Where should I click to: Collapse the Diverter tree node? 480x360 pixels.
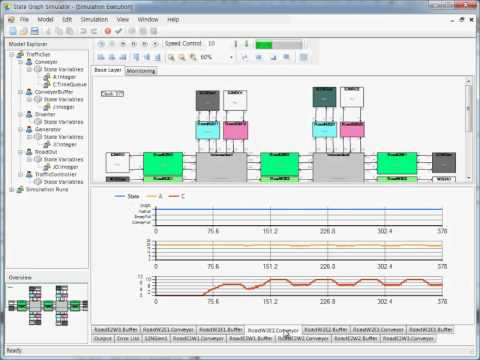(21, 114)
